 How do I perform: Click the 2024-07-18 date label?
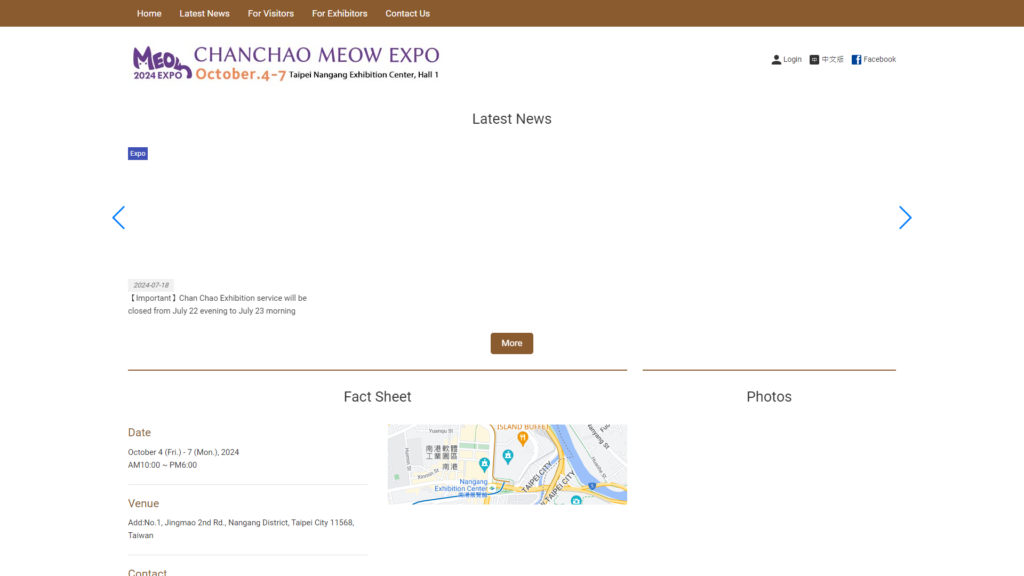tap(151, 285)
